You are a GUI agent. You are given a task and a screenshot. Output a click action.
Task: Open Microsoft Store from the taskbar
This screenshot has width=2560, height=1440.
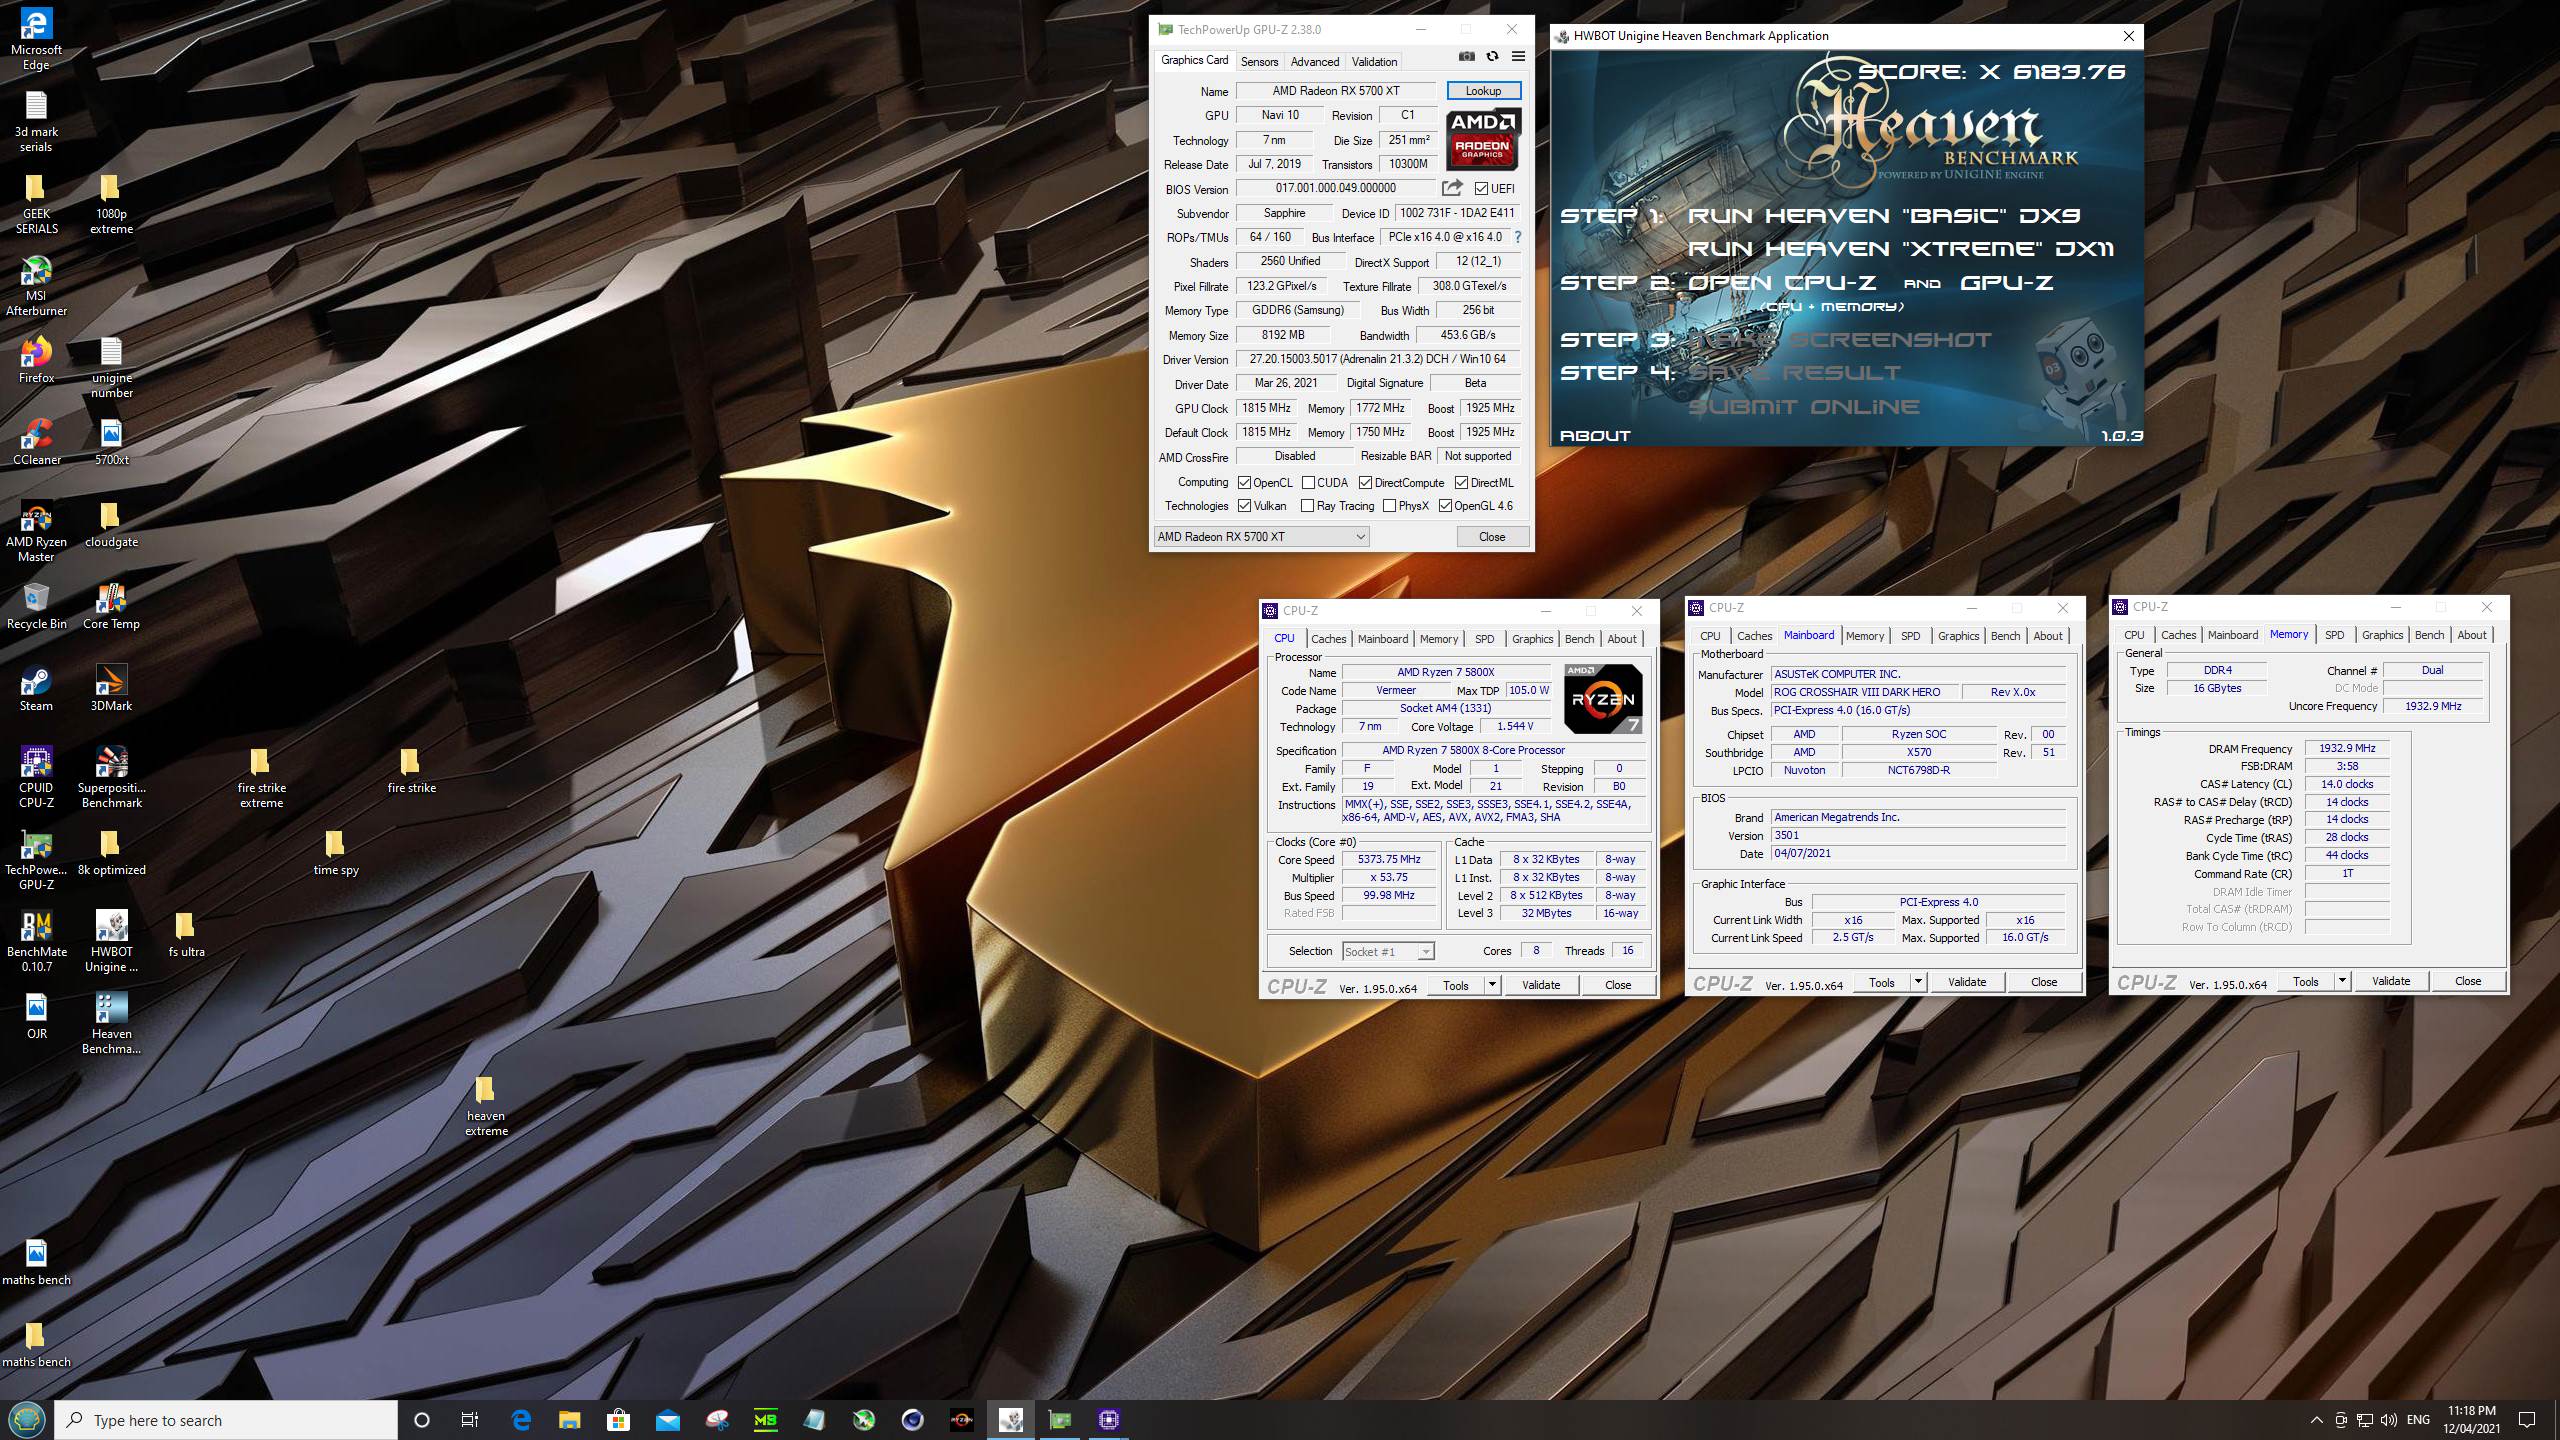(x=618, y=1420)
